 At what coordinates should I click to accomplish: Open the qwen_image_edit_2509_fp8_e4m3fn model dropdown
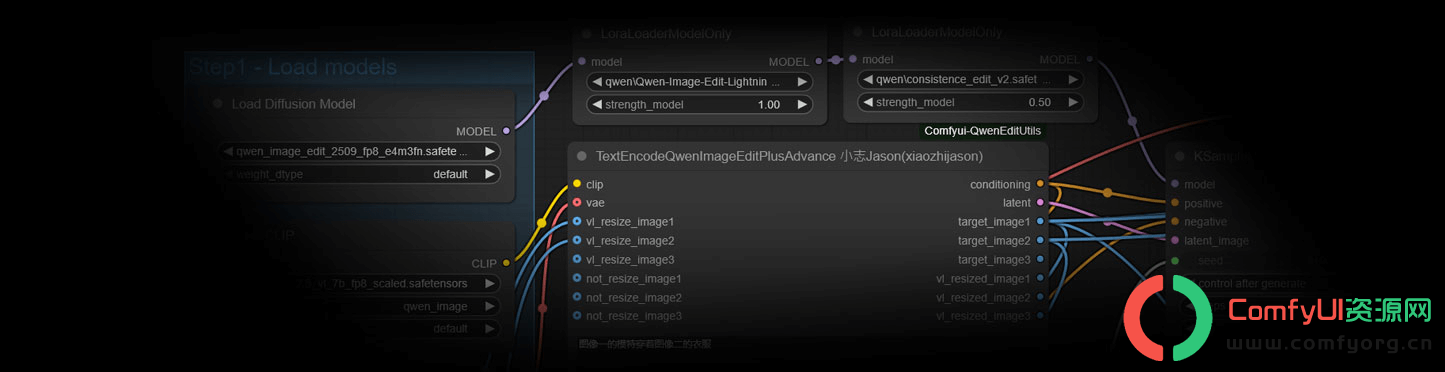[x=359, y=152]
